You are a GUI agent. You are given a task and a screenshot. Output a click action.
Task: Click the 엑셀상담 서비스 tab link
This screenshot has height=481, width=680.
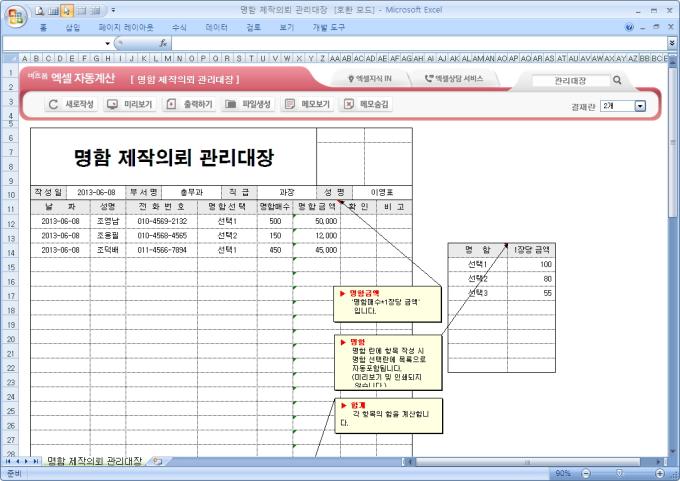tap(454, 79)
